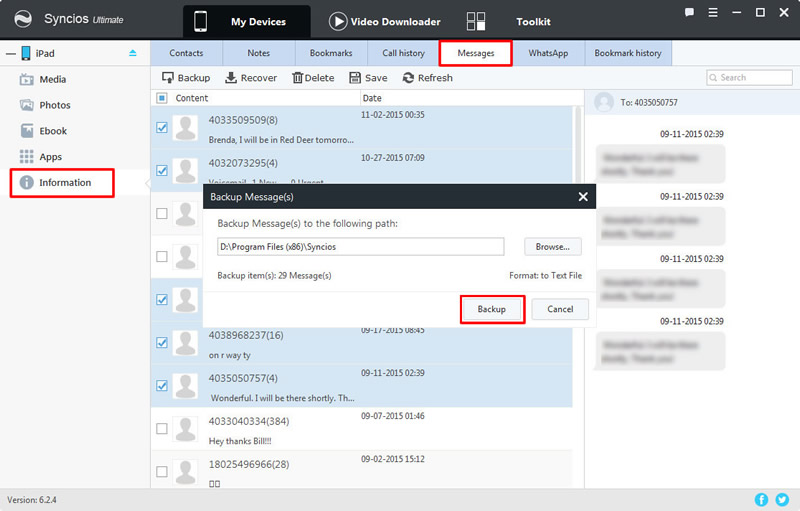Screen dimensions: 800x511
Task: Click the Delete toolbar button
Action: click(313, 78)
